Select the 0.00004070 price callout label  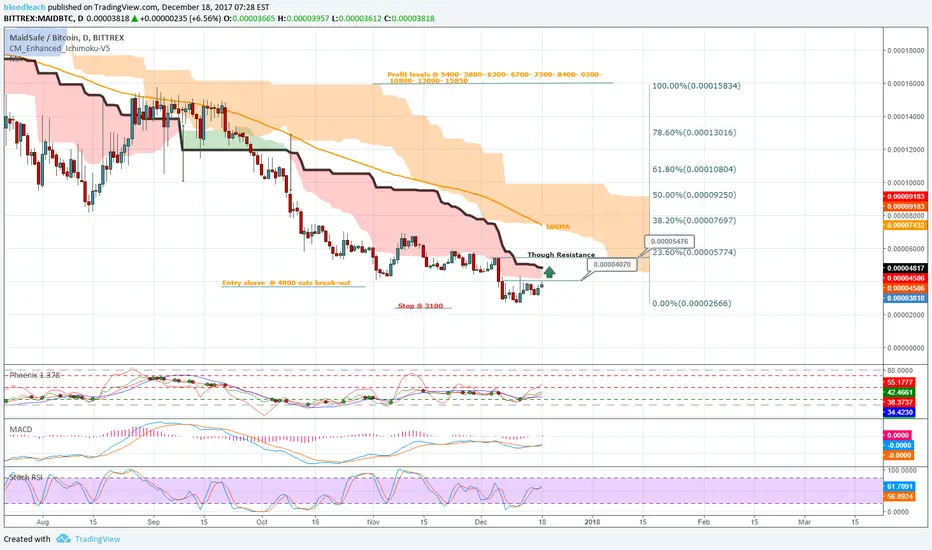click(x=612, y=264)
